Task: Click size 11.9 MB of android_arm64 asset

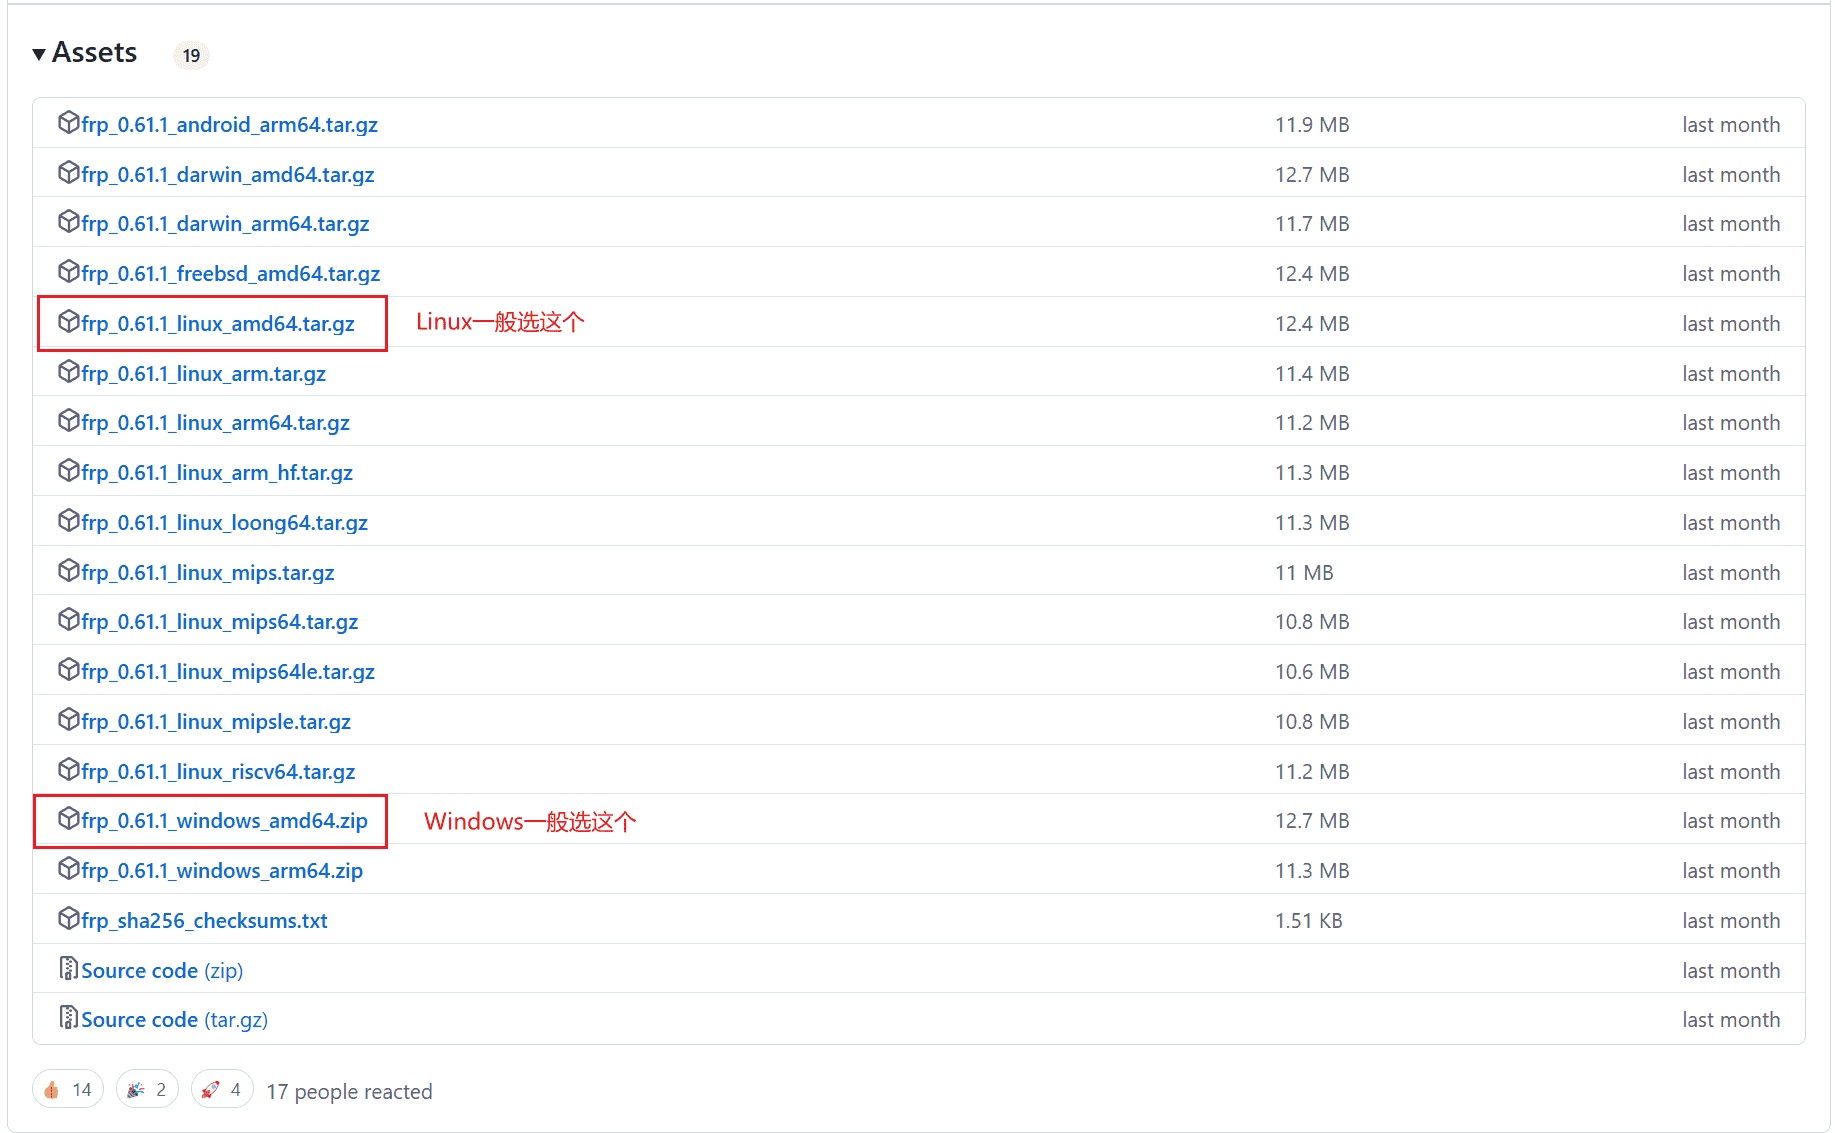Action: [1312, 125]
